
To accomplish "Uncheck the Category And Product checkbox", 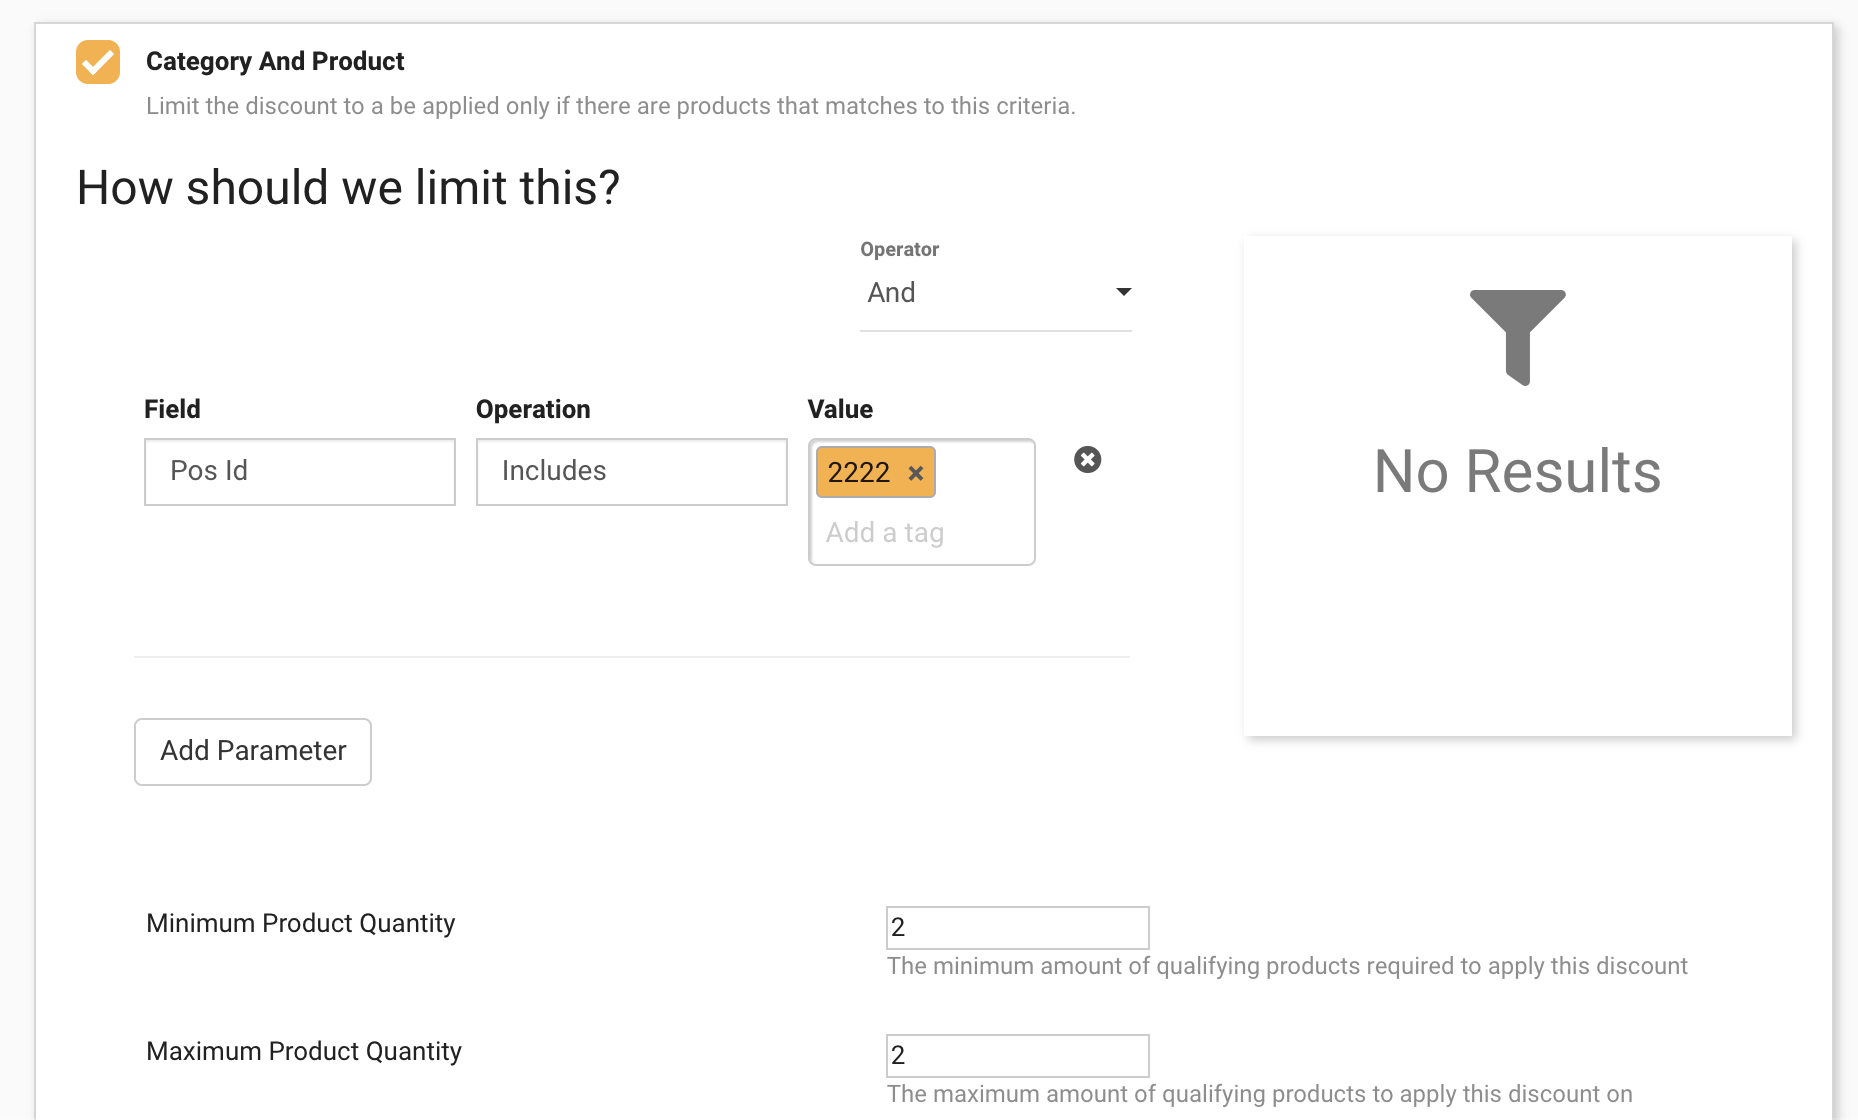I will tap(98, 62).
